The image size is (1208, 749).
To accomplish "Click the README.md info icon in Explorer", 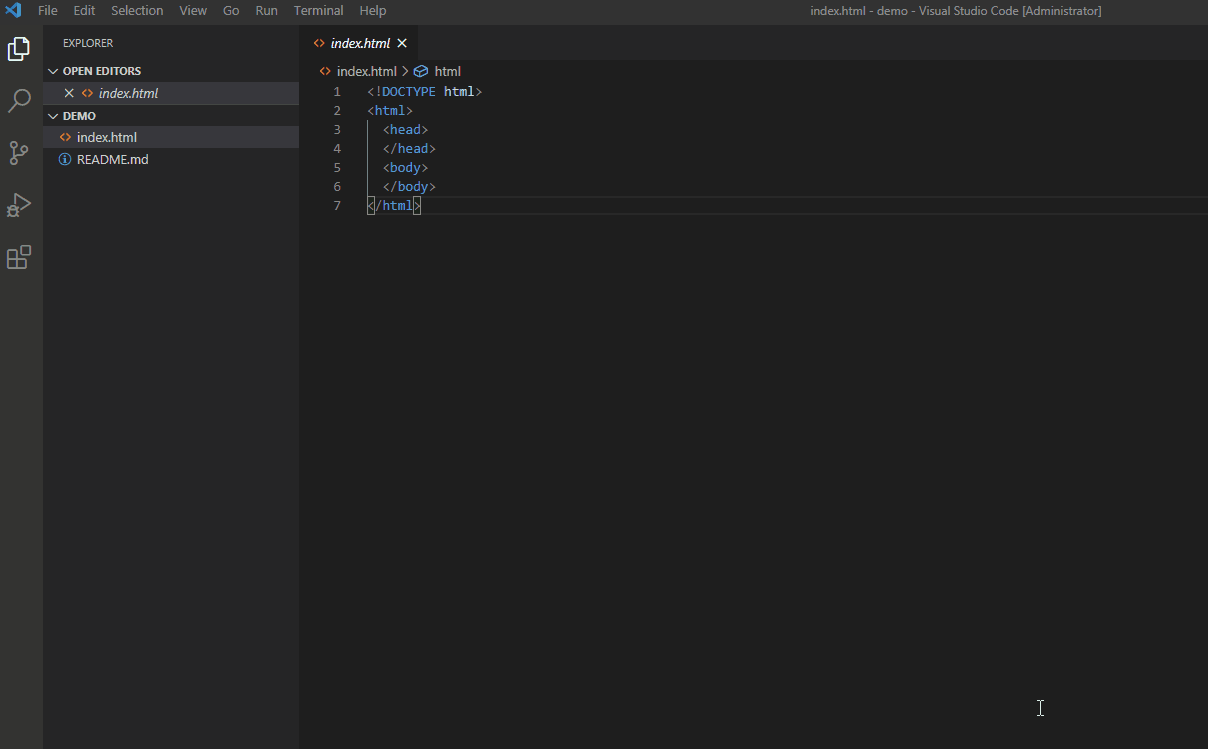I will pos(65,159).
